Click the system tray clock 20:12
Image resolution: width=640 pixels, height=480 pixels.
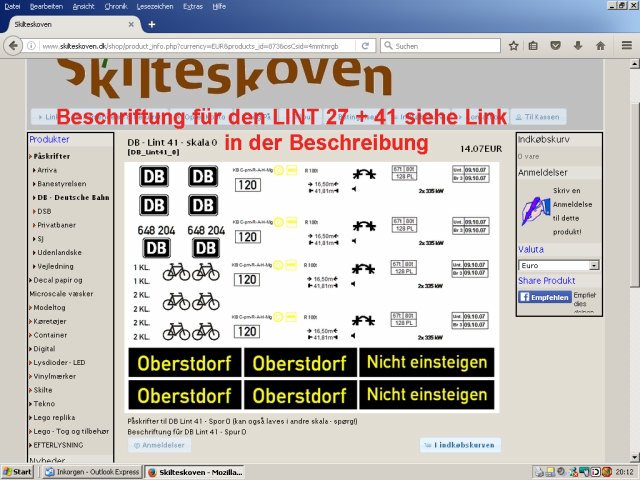(x=624, y=472)
